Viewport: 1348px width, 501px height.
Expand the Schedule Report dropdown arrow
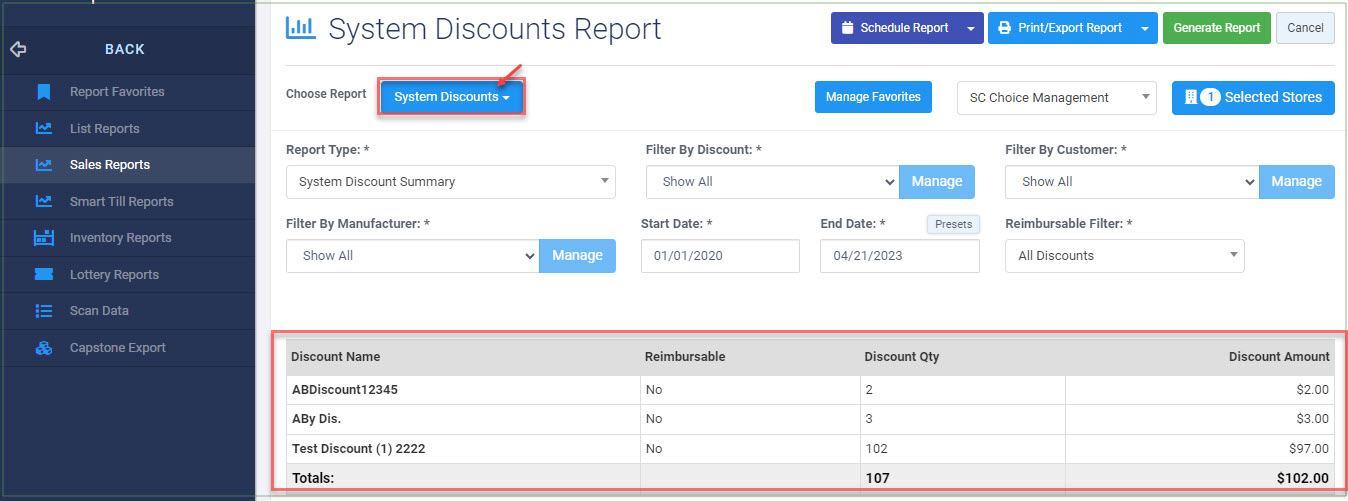[x=971, y=28]
